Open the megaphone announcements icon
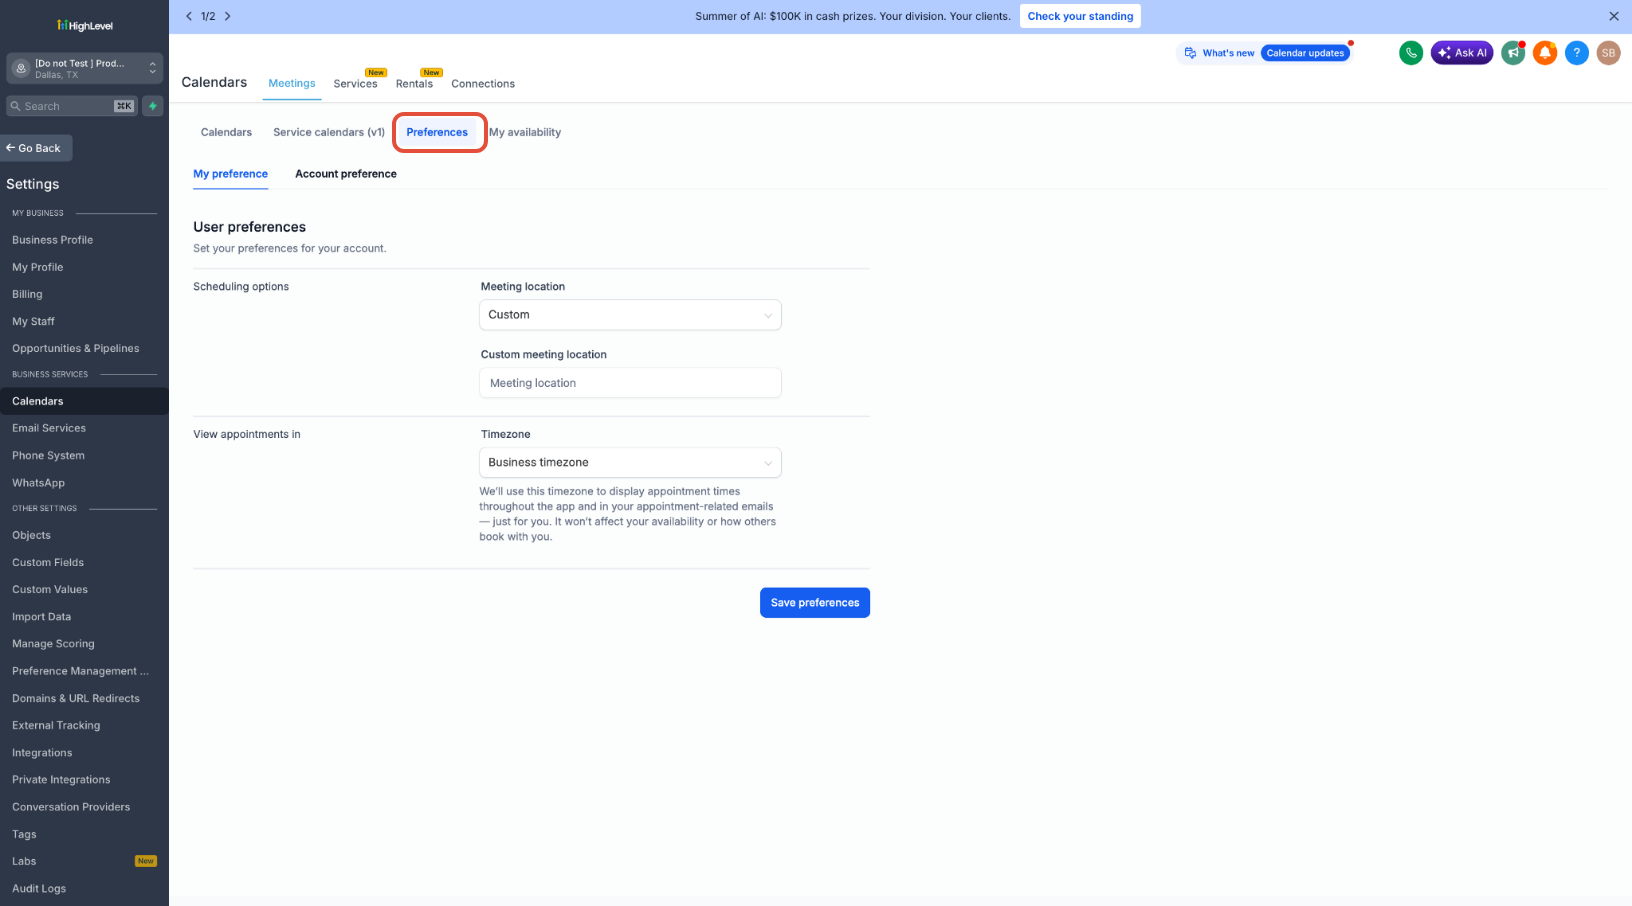 [x=1513, y=53]
